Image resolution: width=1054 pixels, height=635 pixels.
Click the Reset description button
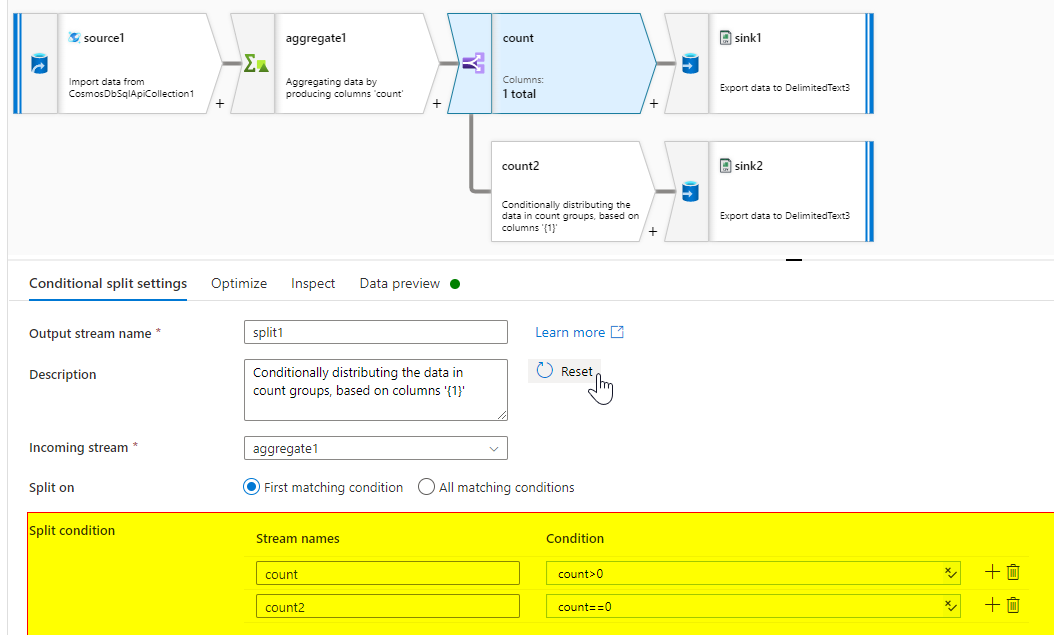point(565,371)
